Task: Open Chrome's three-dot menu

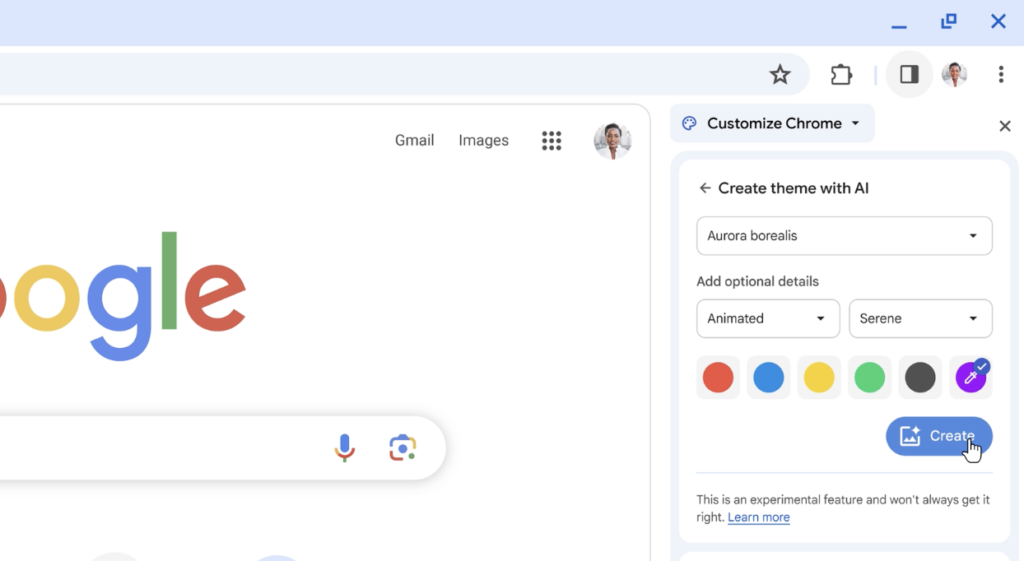Action: pos(1000,75)
